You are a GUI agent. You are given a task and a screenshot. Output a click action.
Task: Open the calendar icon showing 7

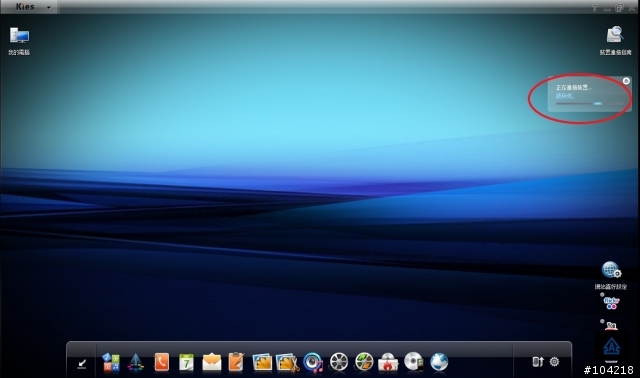point(187,362)
